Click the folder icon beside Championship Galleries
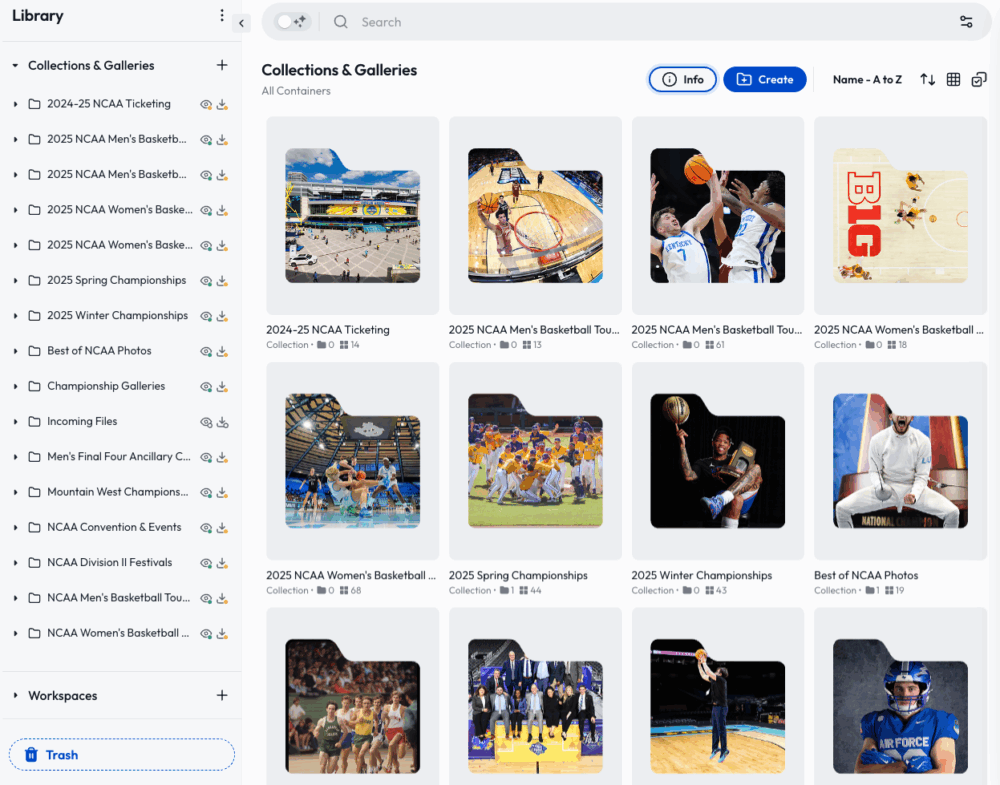 click(x=34, y=386)
